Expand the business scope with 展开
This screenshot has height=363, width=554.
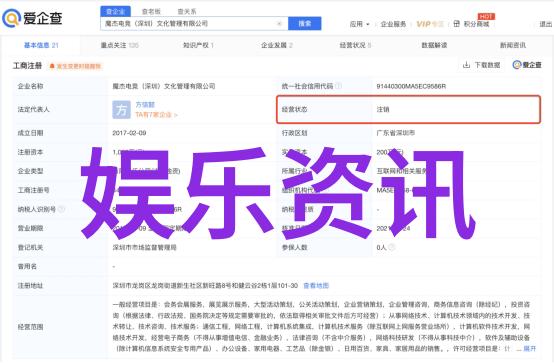(530, 349)
